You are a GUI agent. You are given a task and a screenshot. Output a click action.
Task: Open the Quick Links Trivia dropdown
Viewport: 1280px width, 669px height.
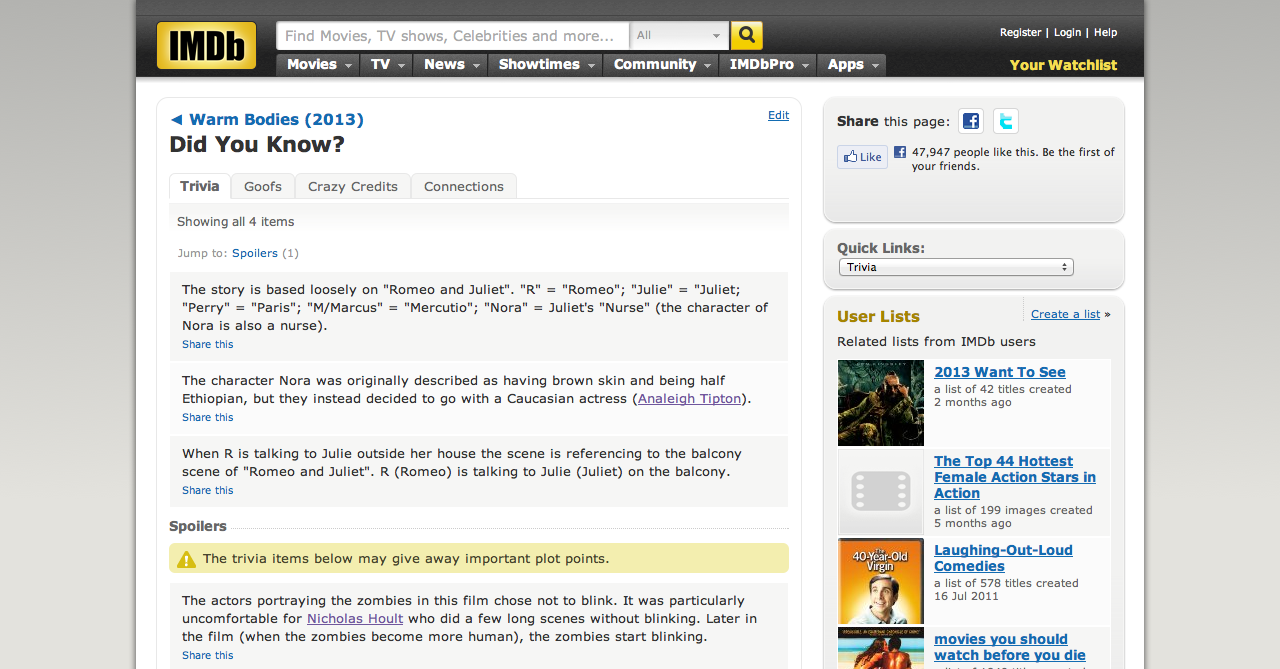[x=956, y=267]
